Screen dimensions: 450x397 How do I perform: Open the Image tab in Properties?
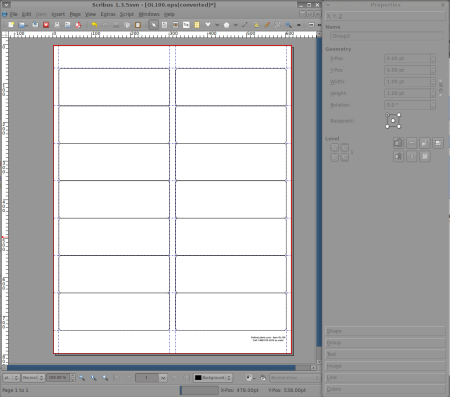(x=385, y=366)
